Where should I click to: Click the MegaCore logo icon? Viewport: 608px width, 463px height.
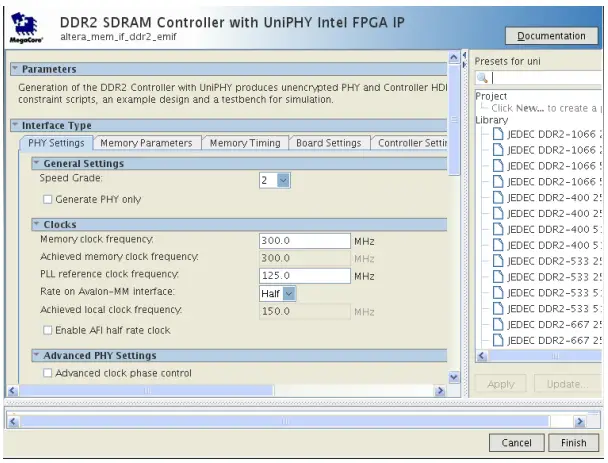(26, 28)
